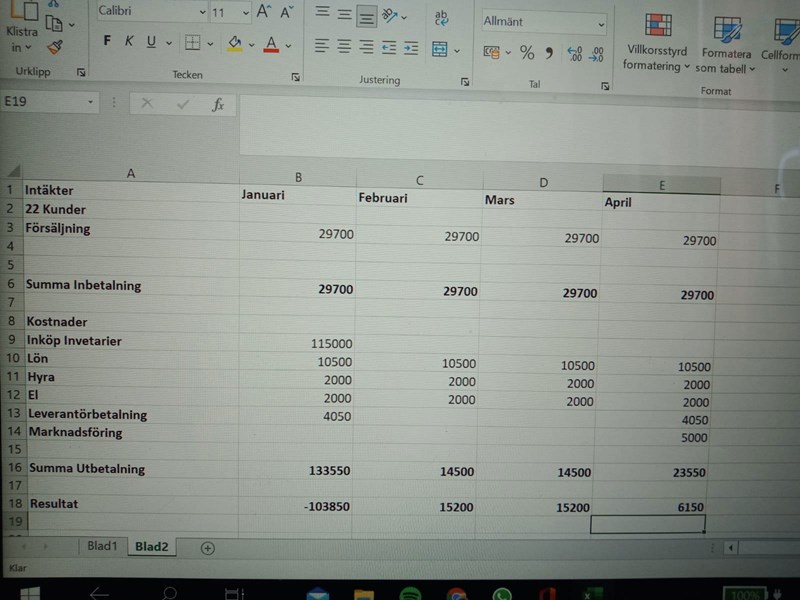The image size is (800, 600).
Task: Switch to the Blad1 sheet tab
Action: coord(102,547)
